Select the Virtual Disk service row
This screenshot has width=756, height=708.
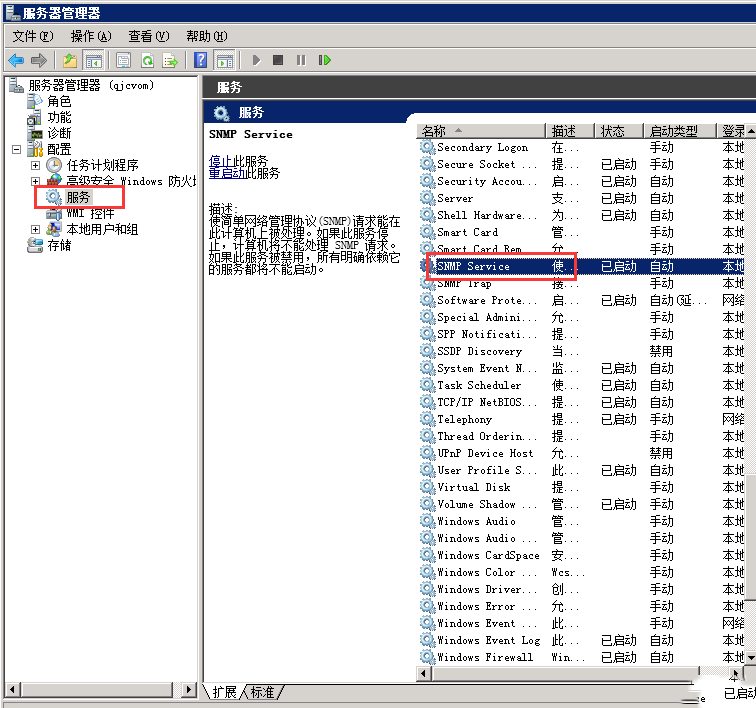581,487
